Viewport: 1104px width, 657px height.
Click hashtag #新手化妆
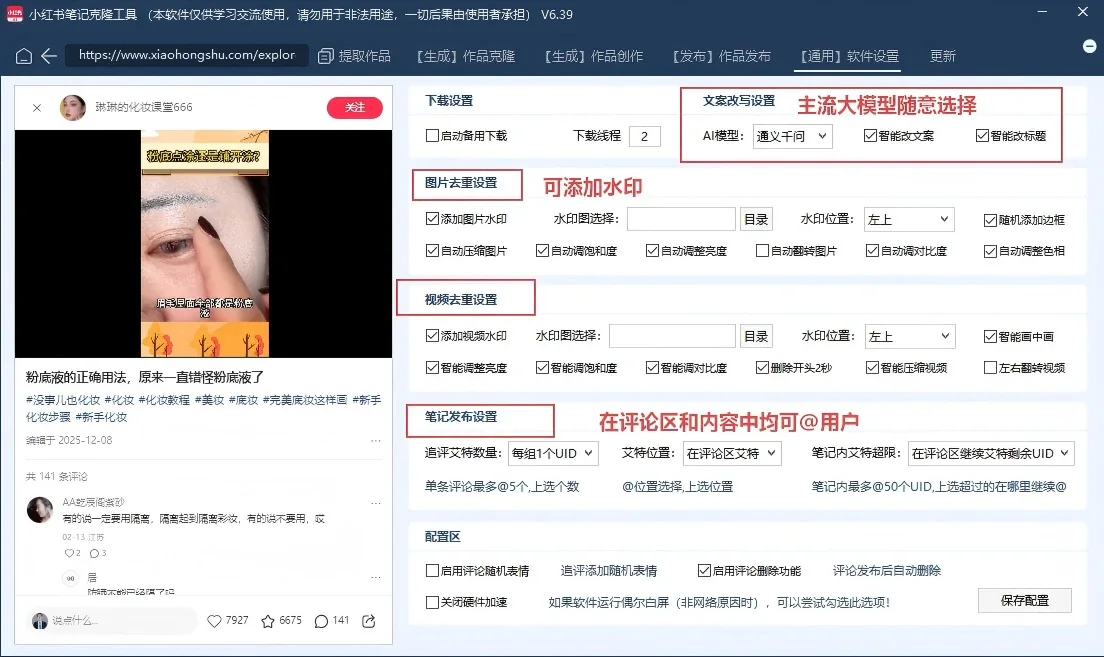pos(101,417)
